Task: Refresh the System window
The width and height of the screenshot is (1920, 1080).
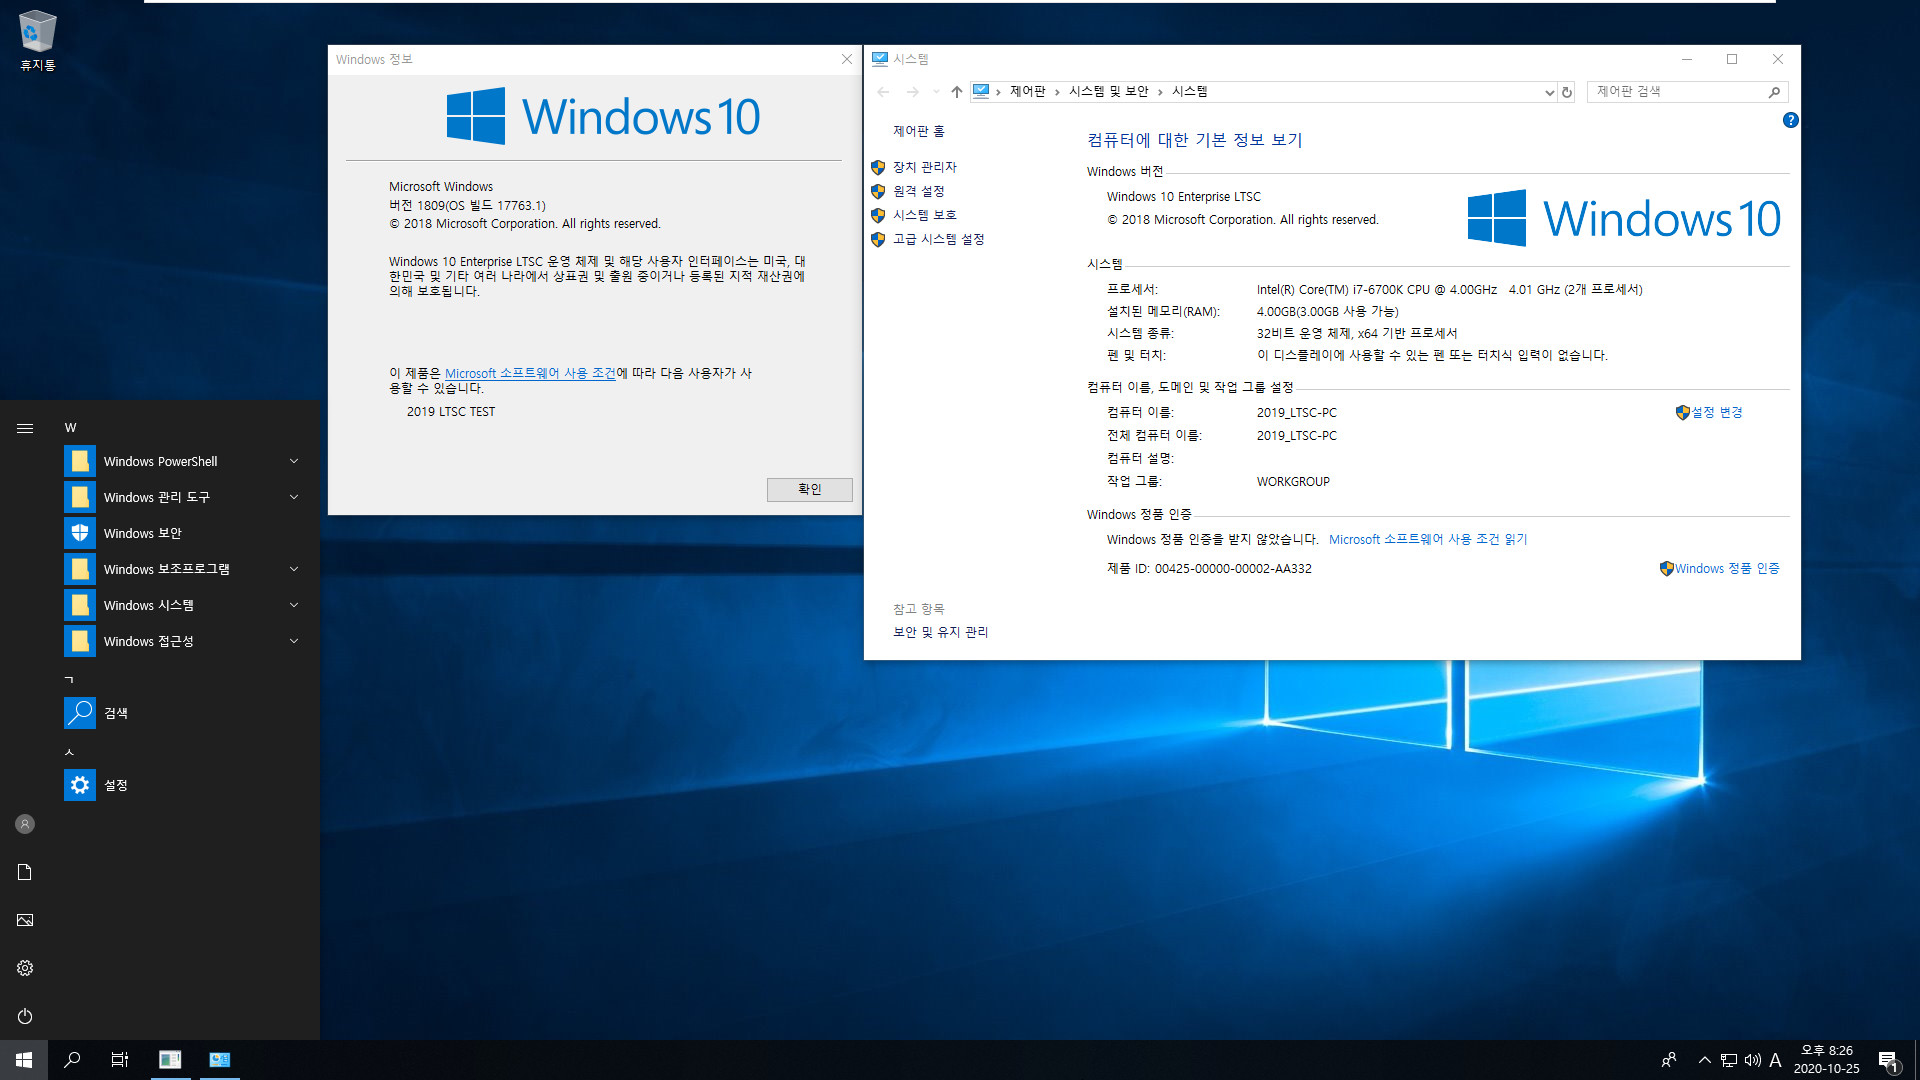Action: [1567, 92]
